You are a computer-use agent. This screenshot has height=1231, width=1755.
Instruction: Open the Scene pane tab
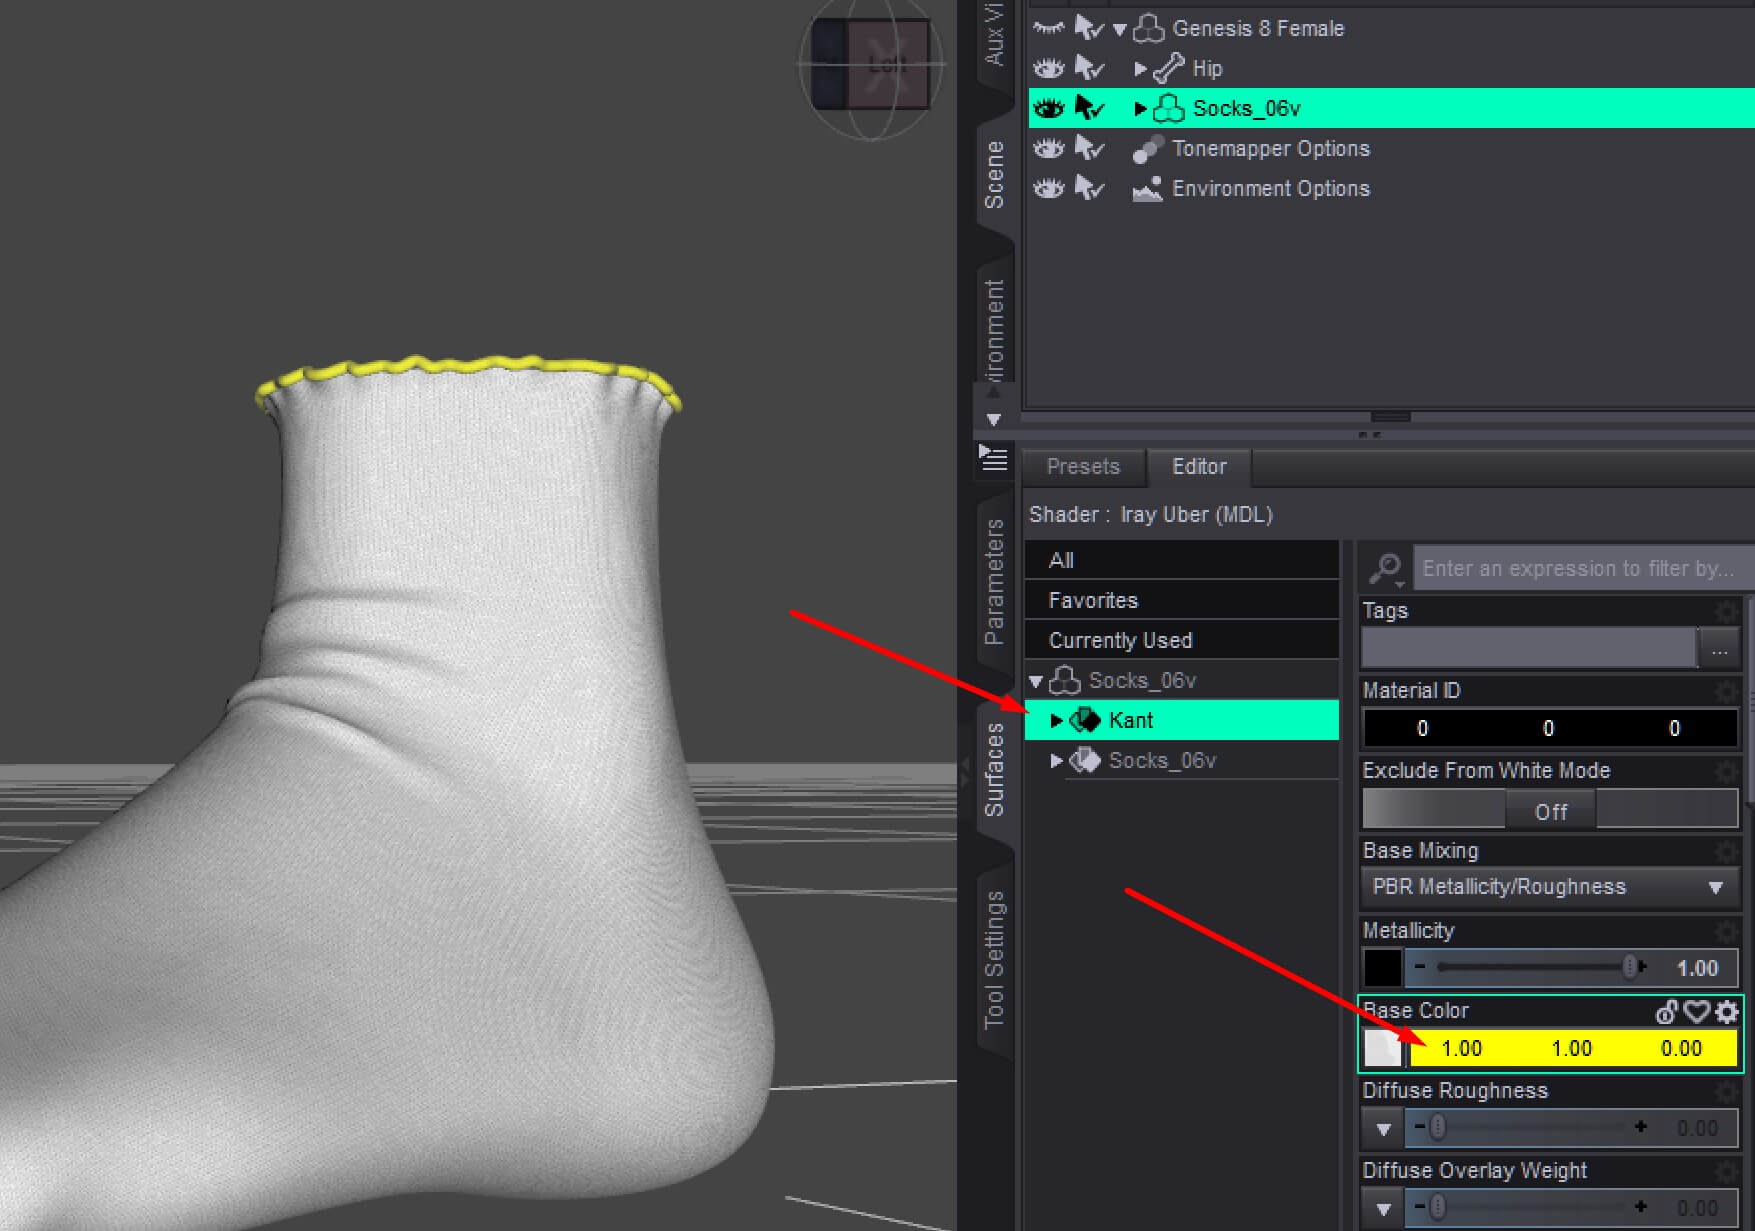pyautogui.click(x=994, y=175)
